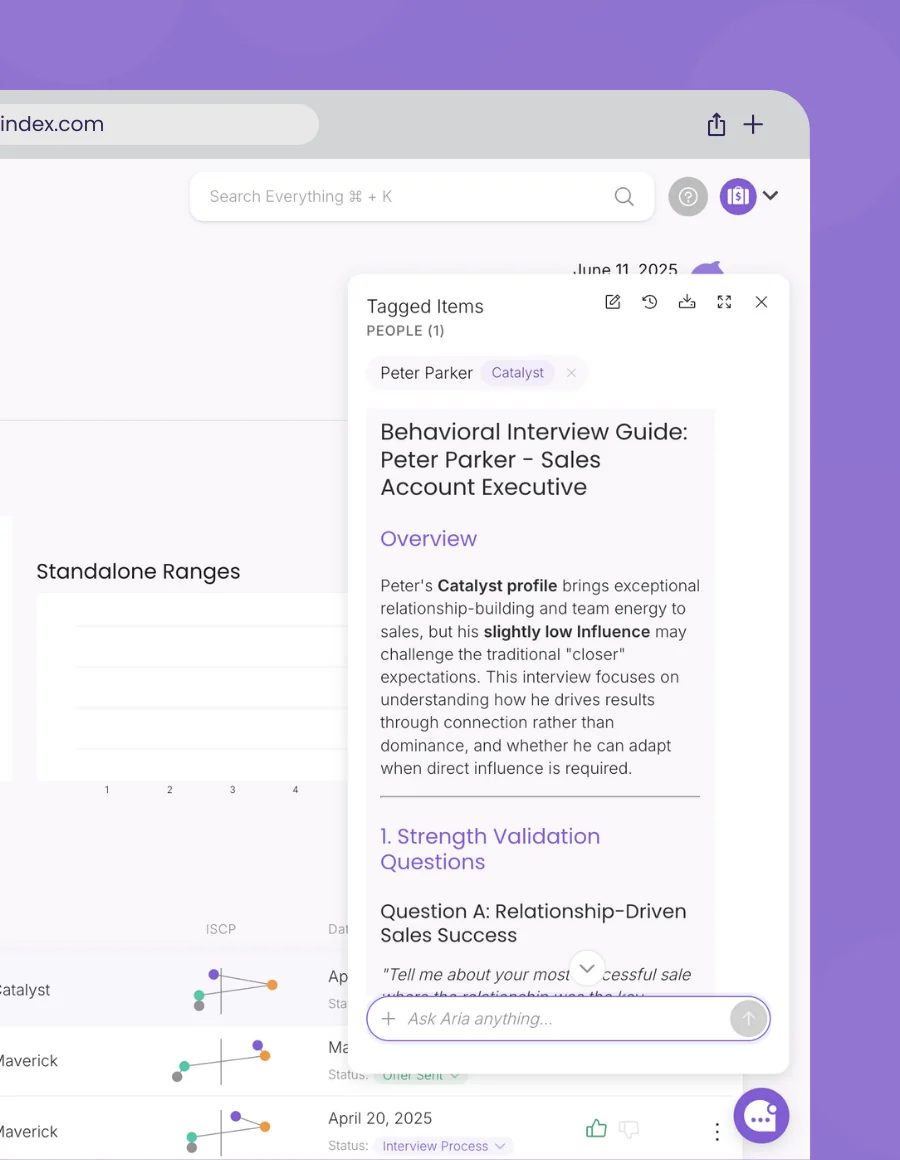The image size is (900, 1160).
Task: Open three-dot menu on April 20 row
Action: tap(717, 1131)
